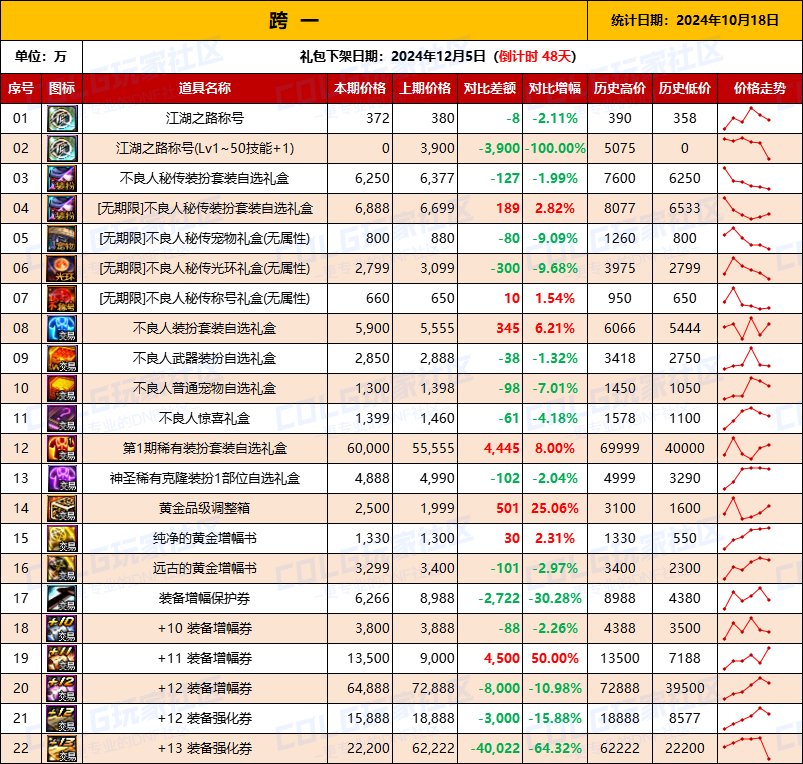This screenshot has height=764, width=803.
Task: Click the item name 神圣稀有克隆装扮1部位自选礼盒
Action: coord(205,478)
